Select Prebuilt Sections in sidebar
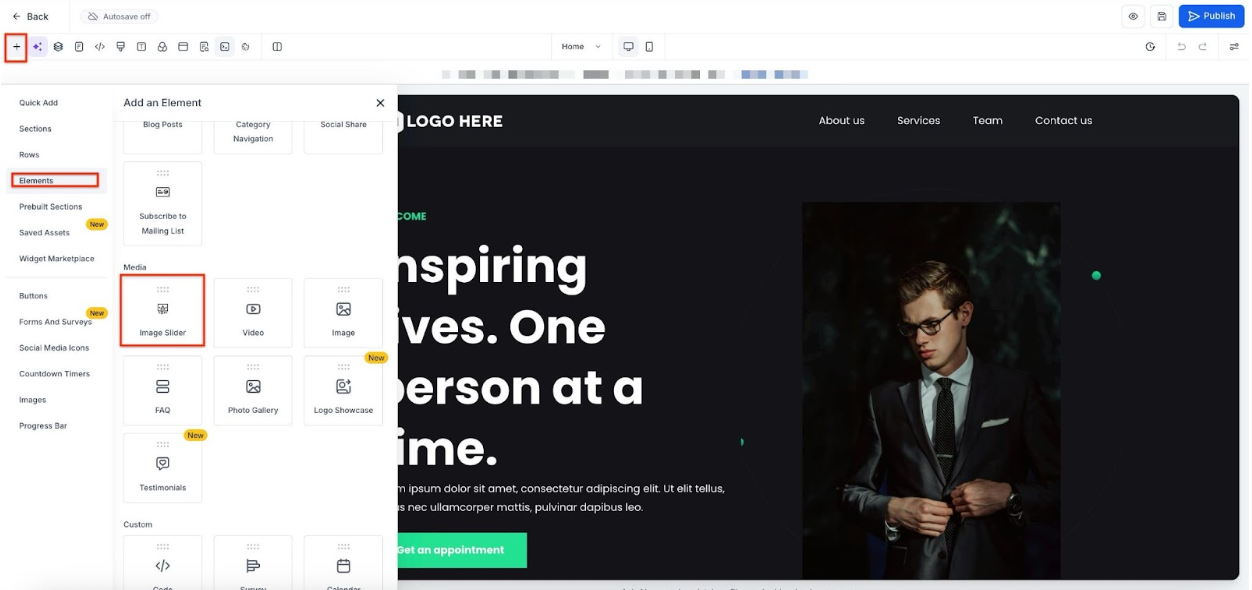The width and height of the screenshot is (1252, 590). (50, 207)
